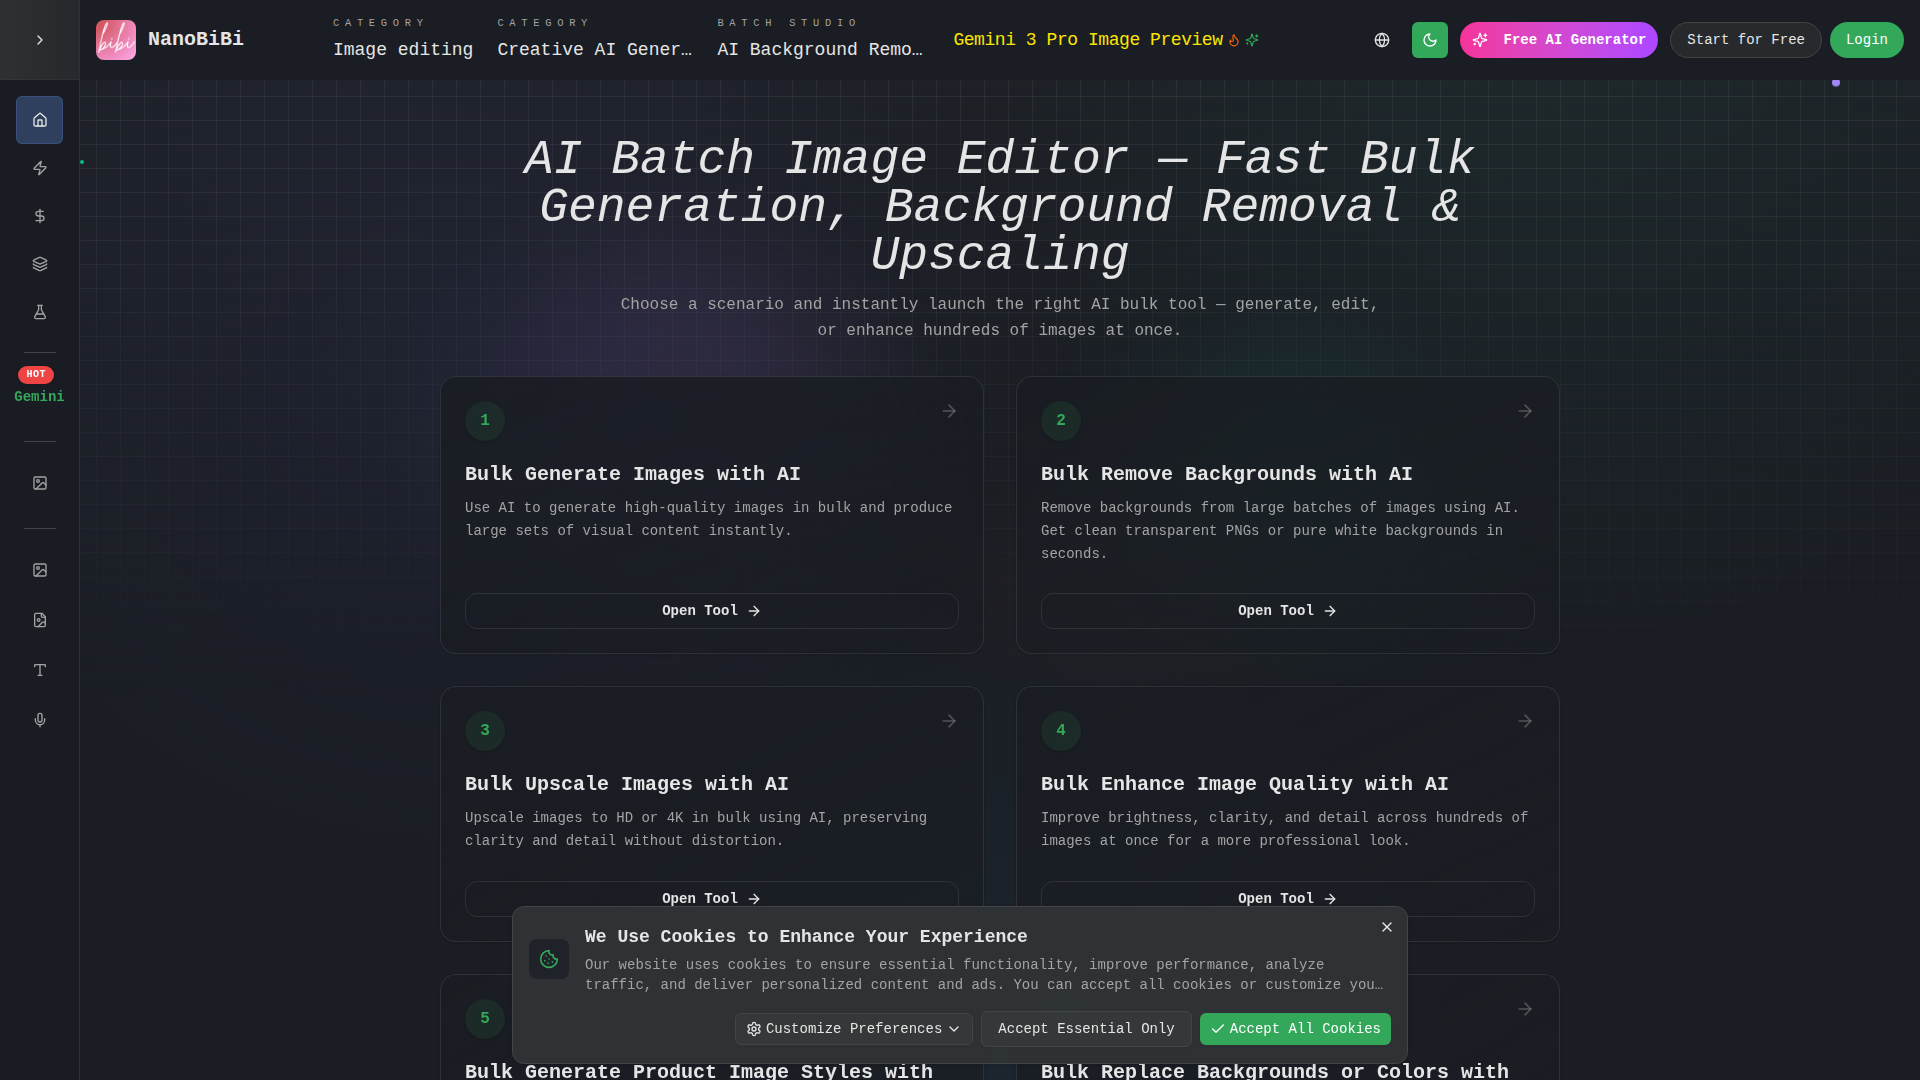The height and width of the screenshot is (1080, 1920).
Task: Click Open Tool for Bulk Generate Images
Action: pyautogui.click(x=711, y=611)
